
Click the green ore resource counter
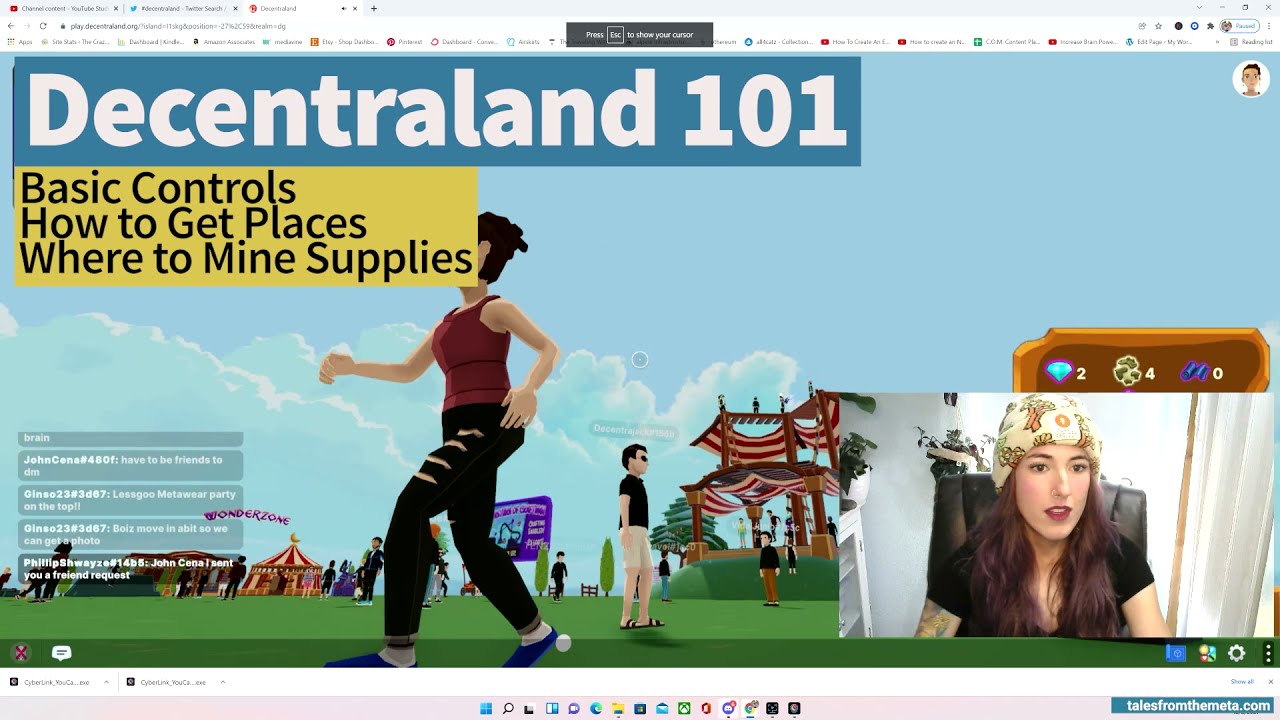[1135, 373]
